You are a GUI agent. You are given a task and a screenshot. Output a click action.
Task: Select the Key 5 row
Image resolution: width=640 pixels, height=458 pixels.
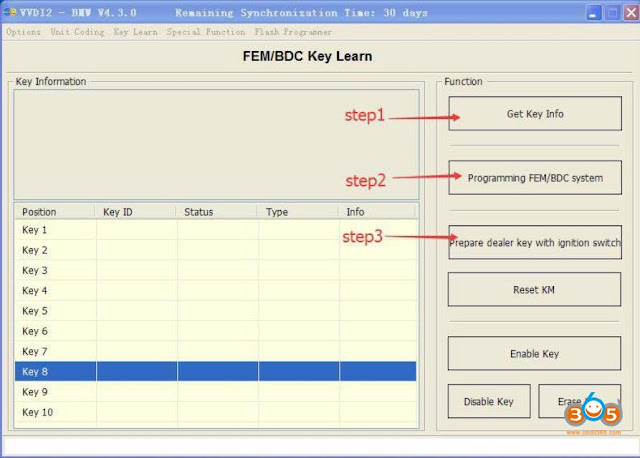[x=216, y=311]
